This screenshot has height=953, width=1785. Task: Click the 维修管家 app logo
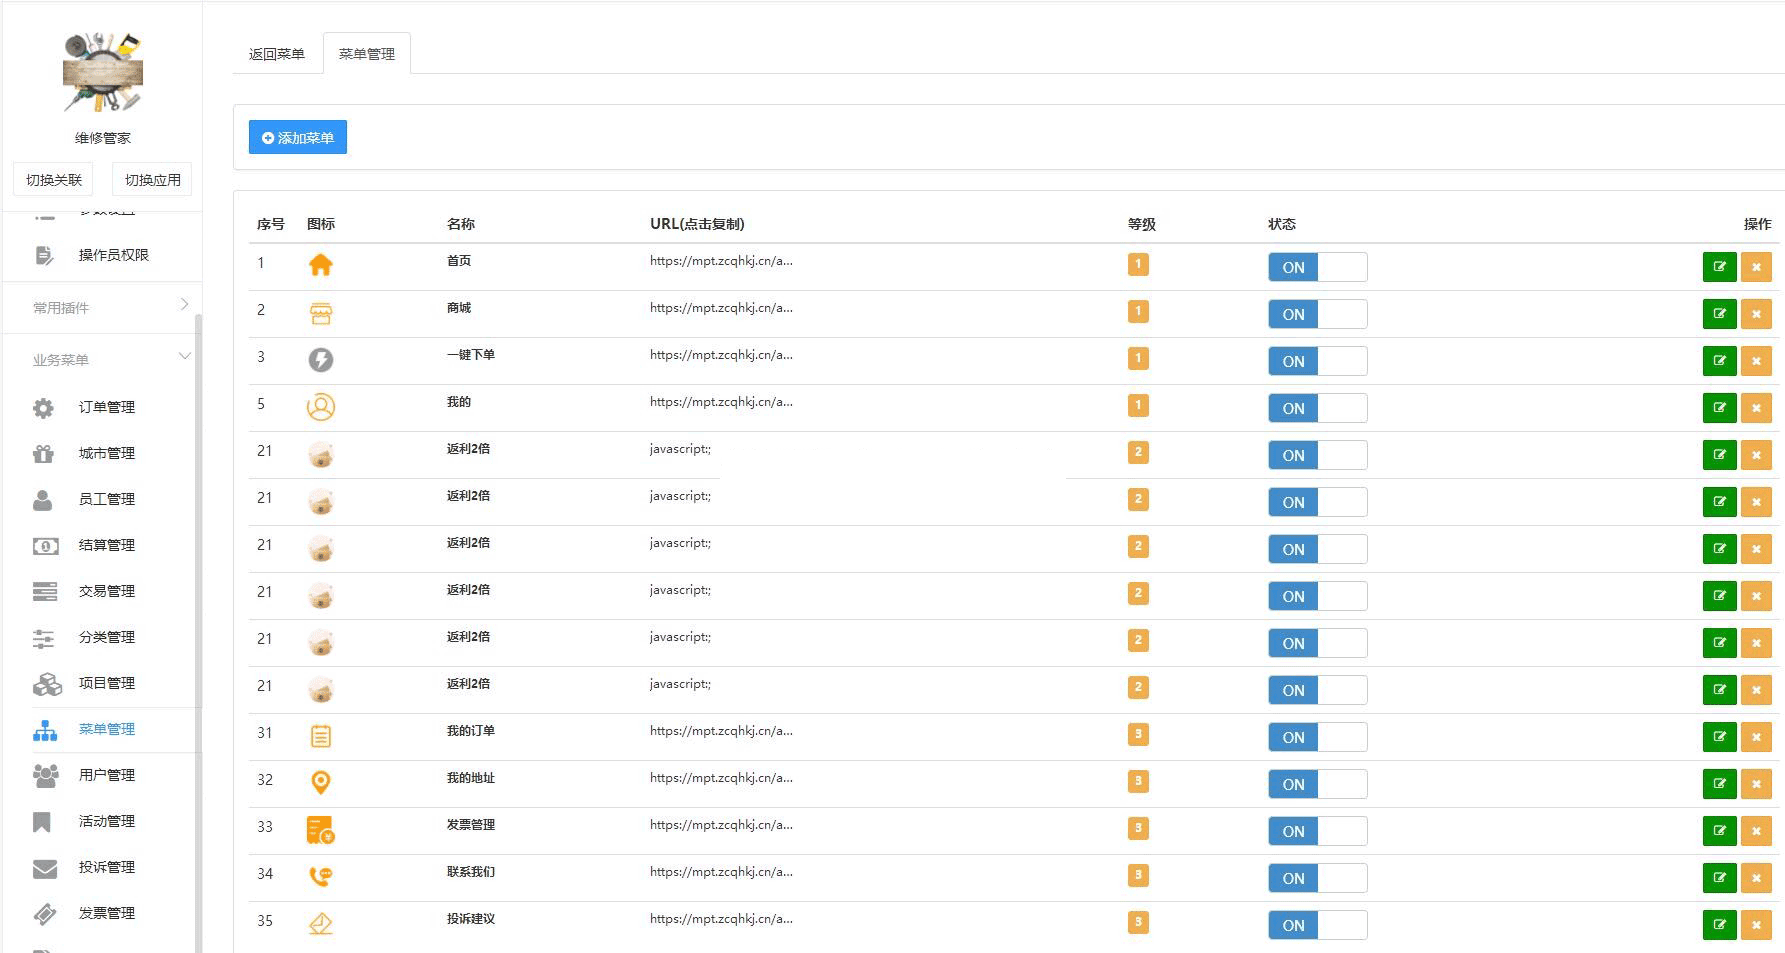coord(102,72)
